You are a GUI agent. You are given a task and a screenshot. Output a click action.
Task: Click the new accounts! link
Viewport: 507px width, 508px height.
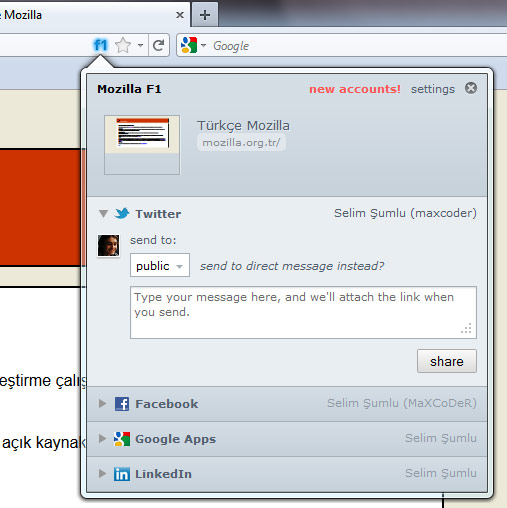click(x=355, y=89)
